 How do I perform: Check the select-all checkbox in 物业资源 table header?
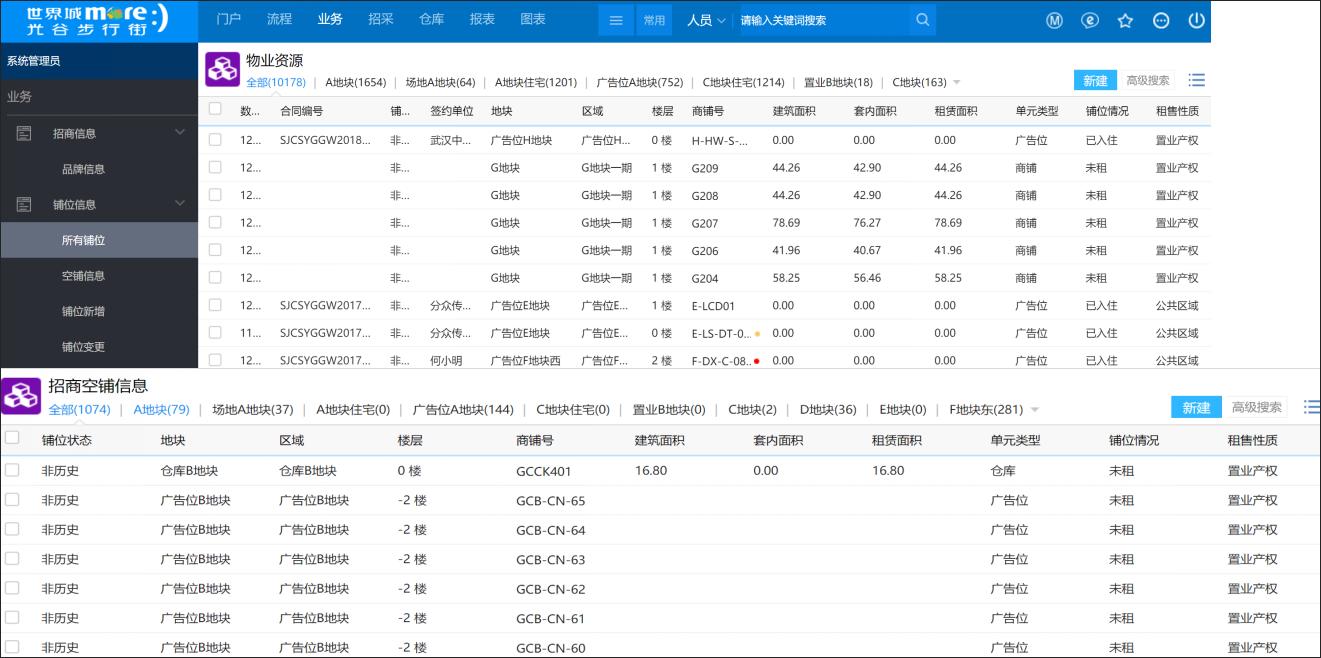pos(213,112)
